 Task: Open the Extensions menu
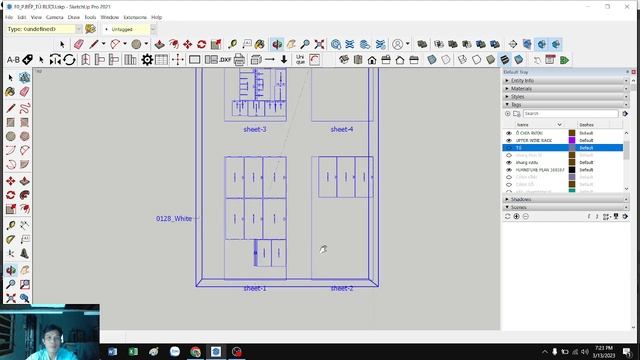tap(135, 17)
